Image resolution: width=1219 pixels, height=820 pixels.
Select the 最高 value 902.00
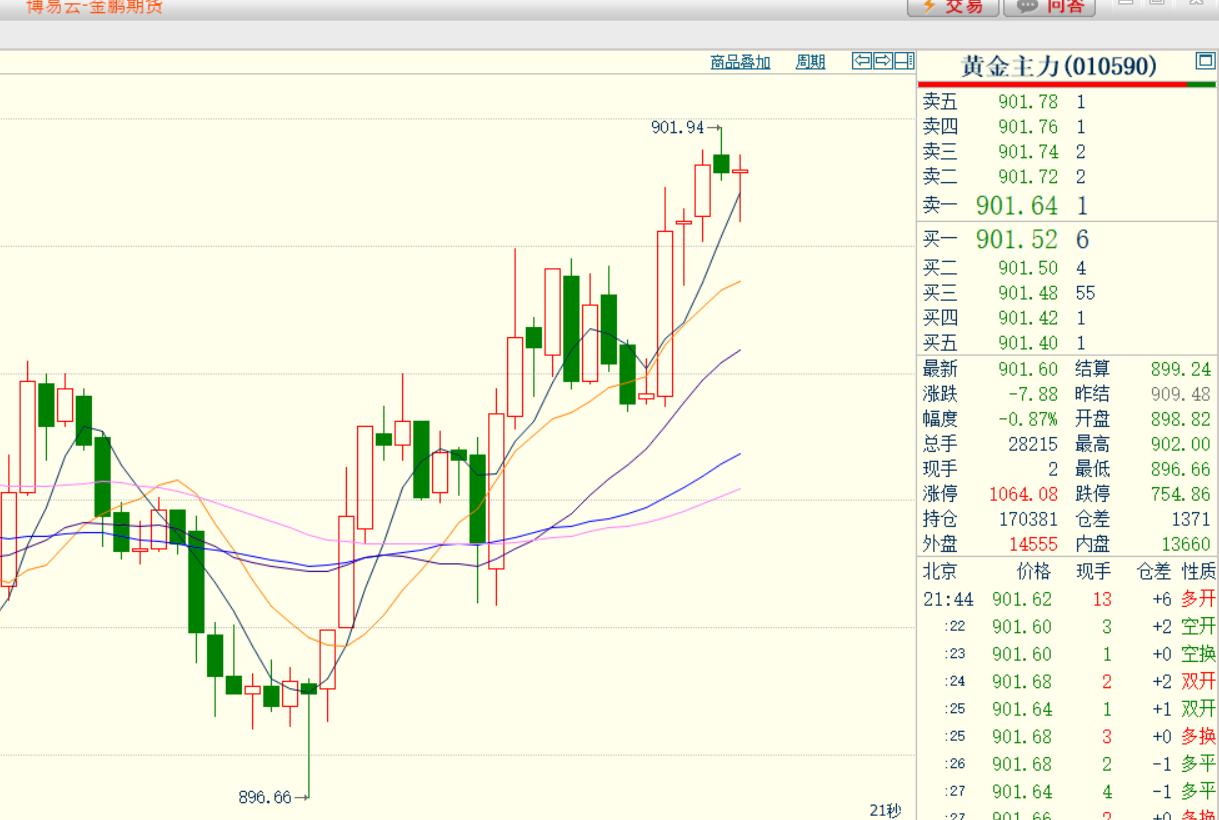(1180, 444)
